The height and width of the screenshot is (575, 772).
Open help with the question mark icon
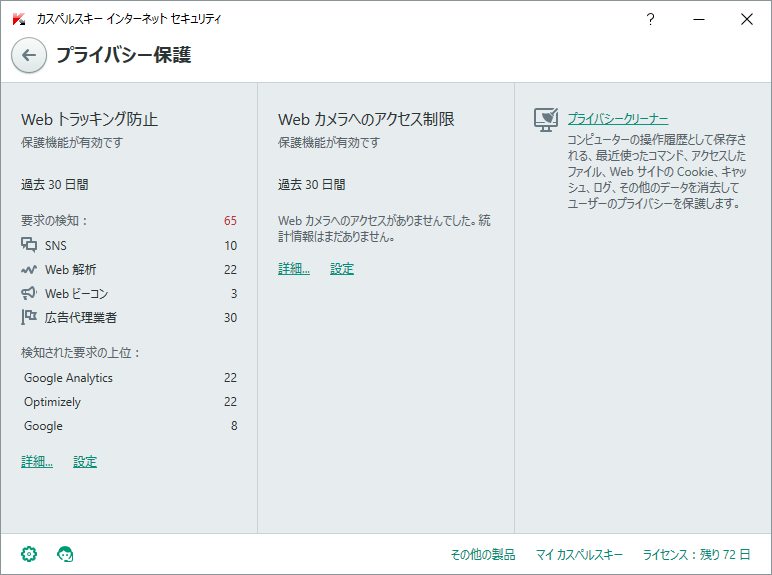(x=650, y=19)
